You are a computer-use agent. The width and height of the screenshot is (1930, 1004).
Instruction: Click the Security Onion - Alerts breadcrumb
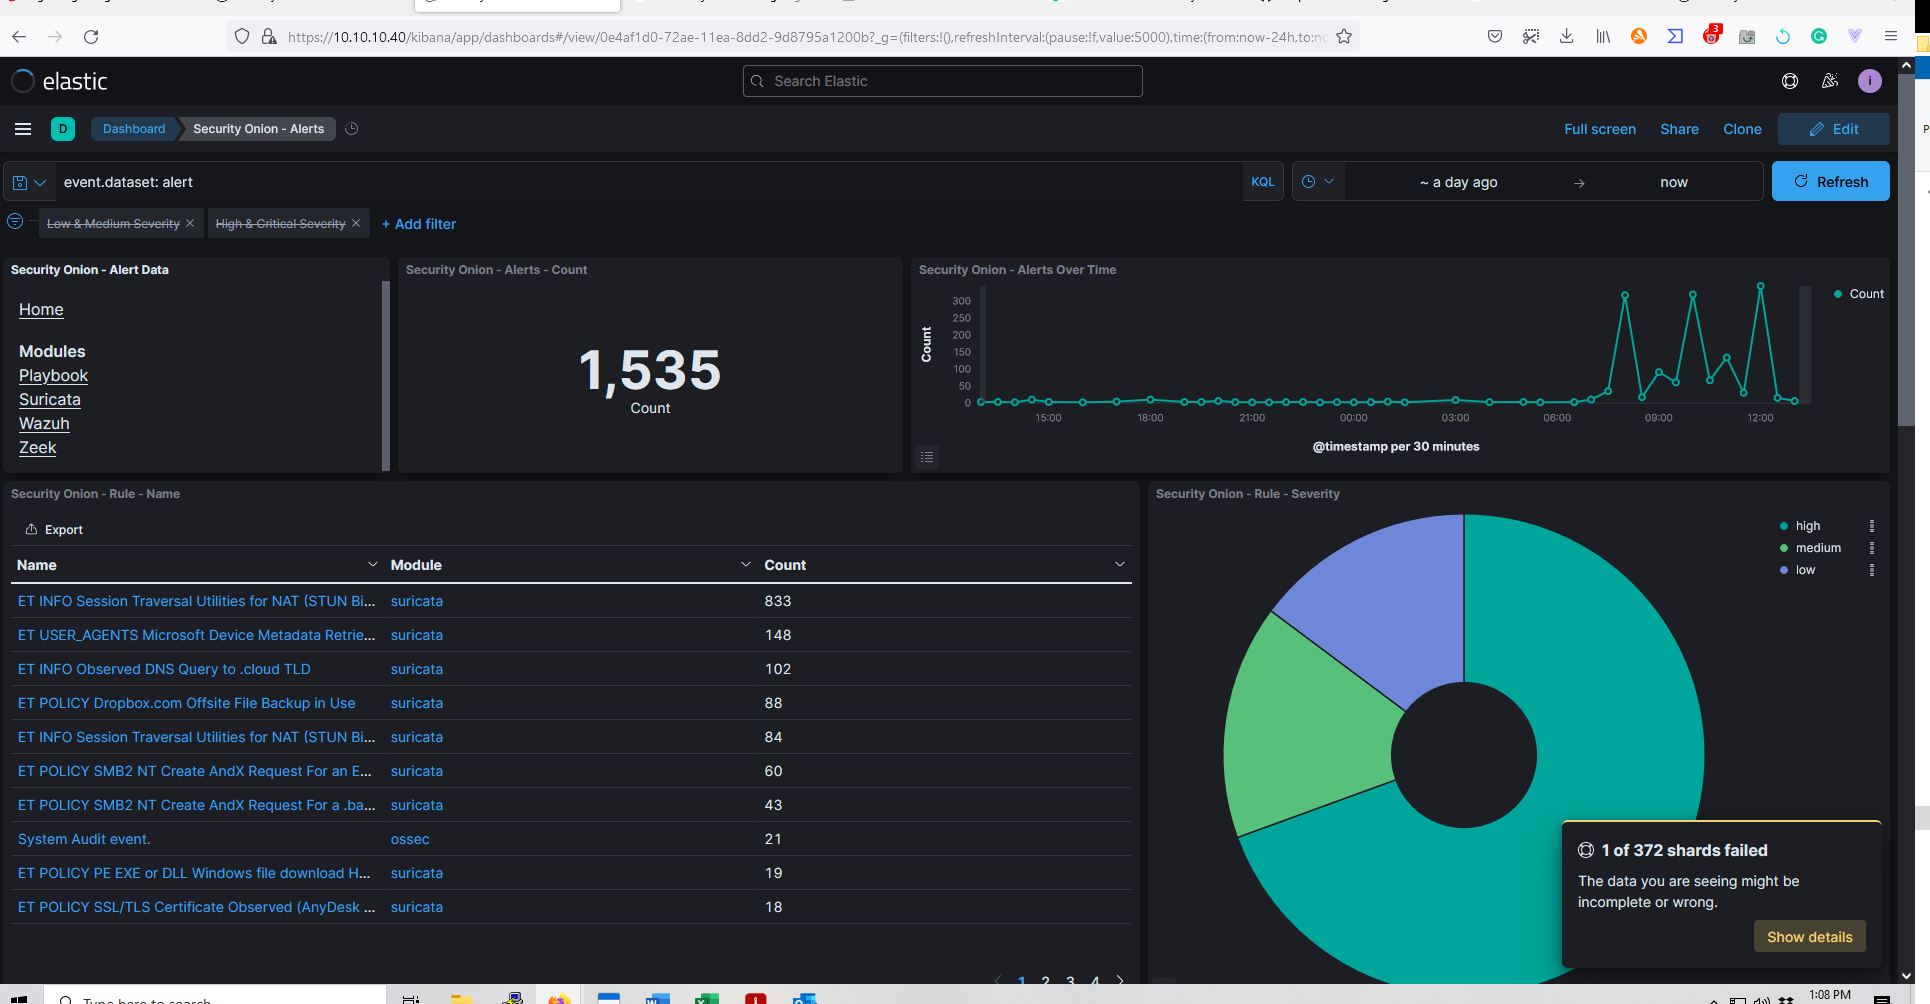[258, 129]
